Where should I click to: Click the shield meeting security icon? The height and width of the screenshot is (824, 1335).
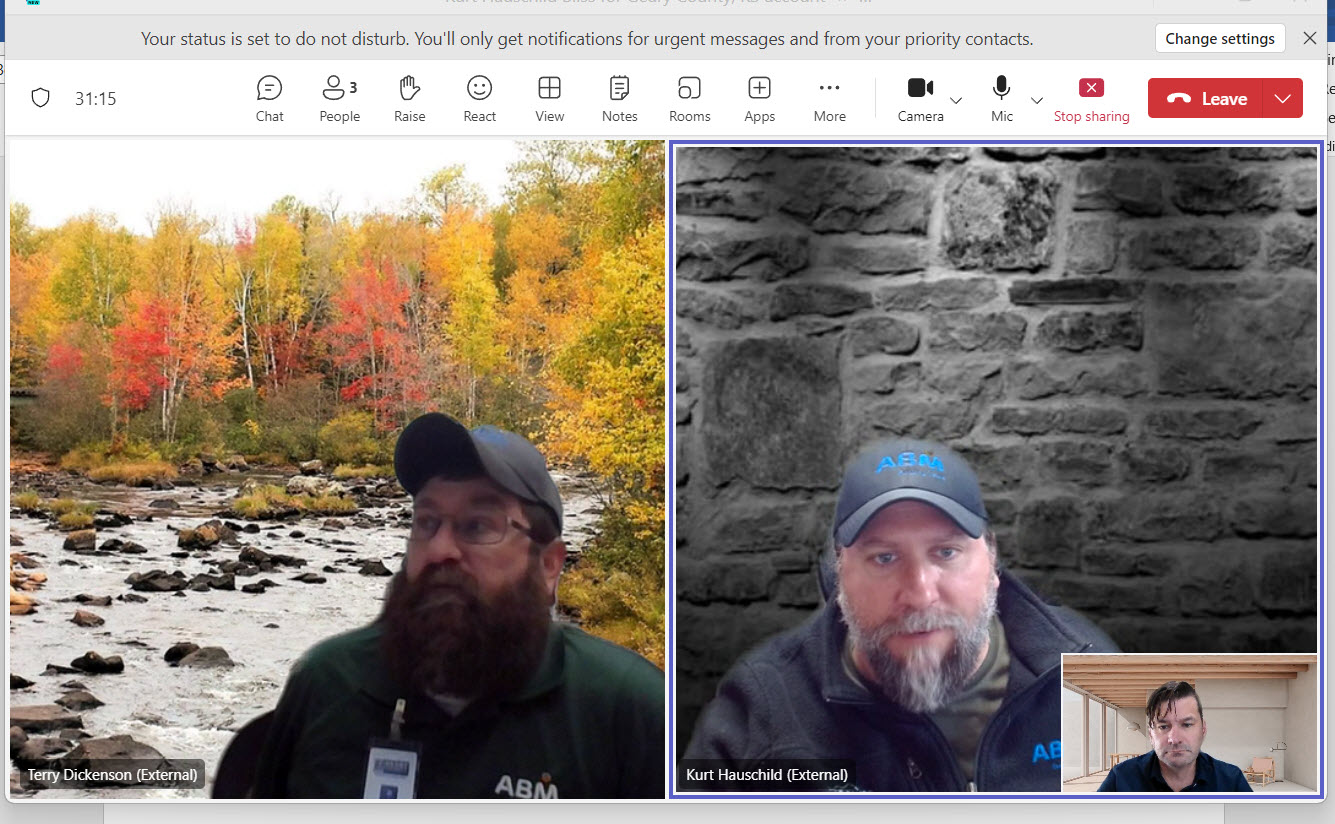click(x=40, y=98)
